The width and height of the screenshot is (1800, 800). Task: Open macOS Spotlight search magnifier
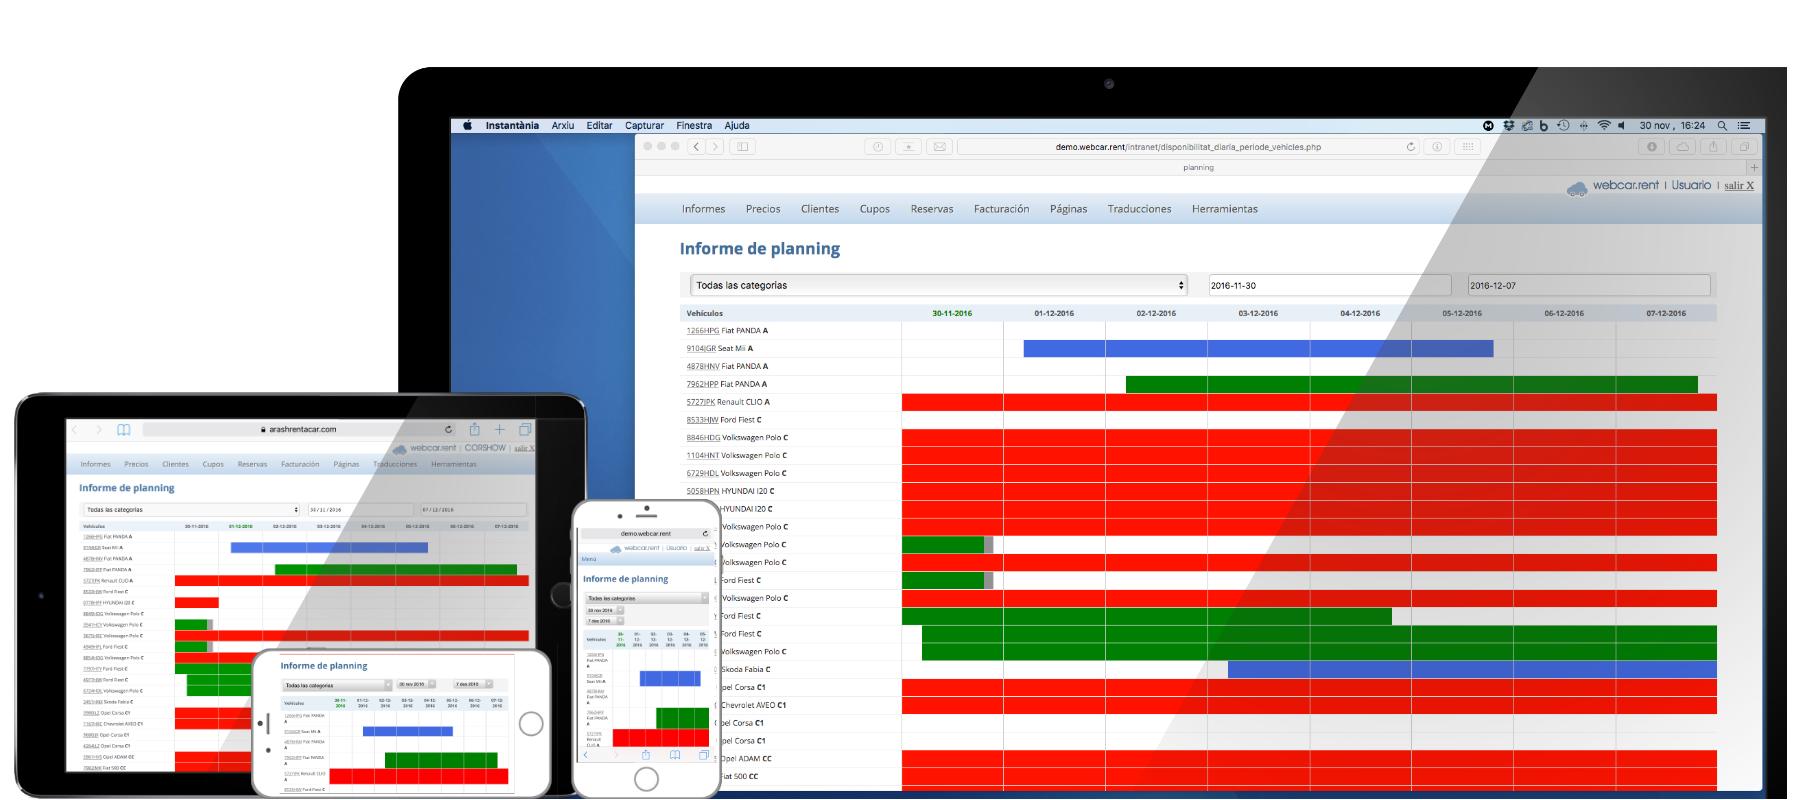click(1721, 126)
